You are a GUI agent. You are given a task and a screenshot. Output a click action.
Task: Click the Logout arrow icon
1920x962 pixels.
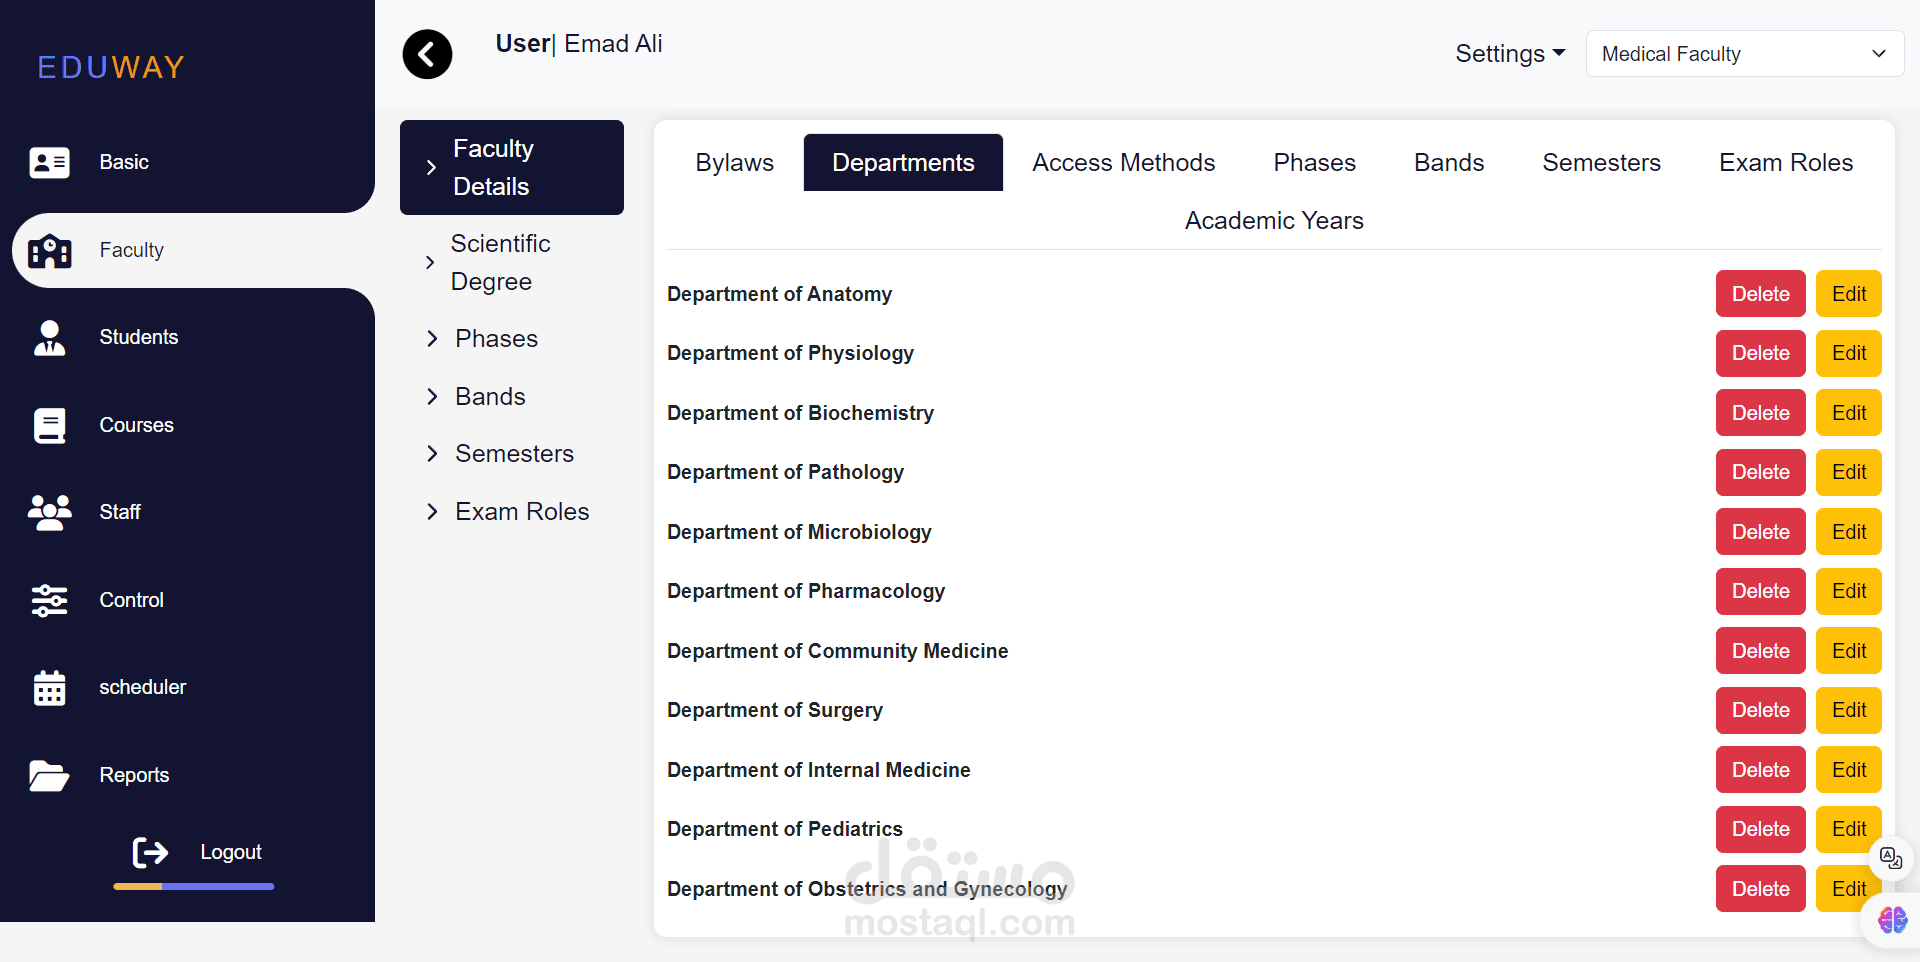151,852
